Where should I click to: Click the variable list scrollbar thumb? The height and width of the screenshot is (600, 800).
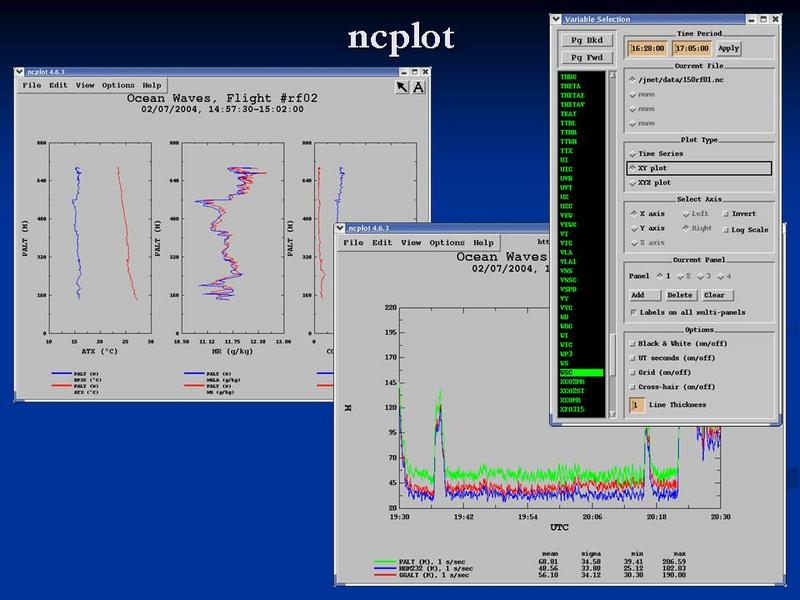pyautogui.click(x=613, y=354)
